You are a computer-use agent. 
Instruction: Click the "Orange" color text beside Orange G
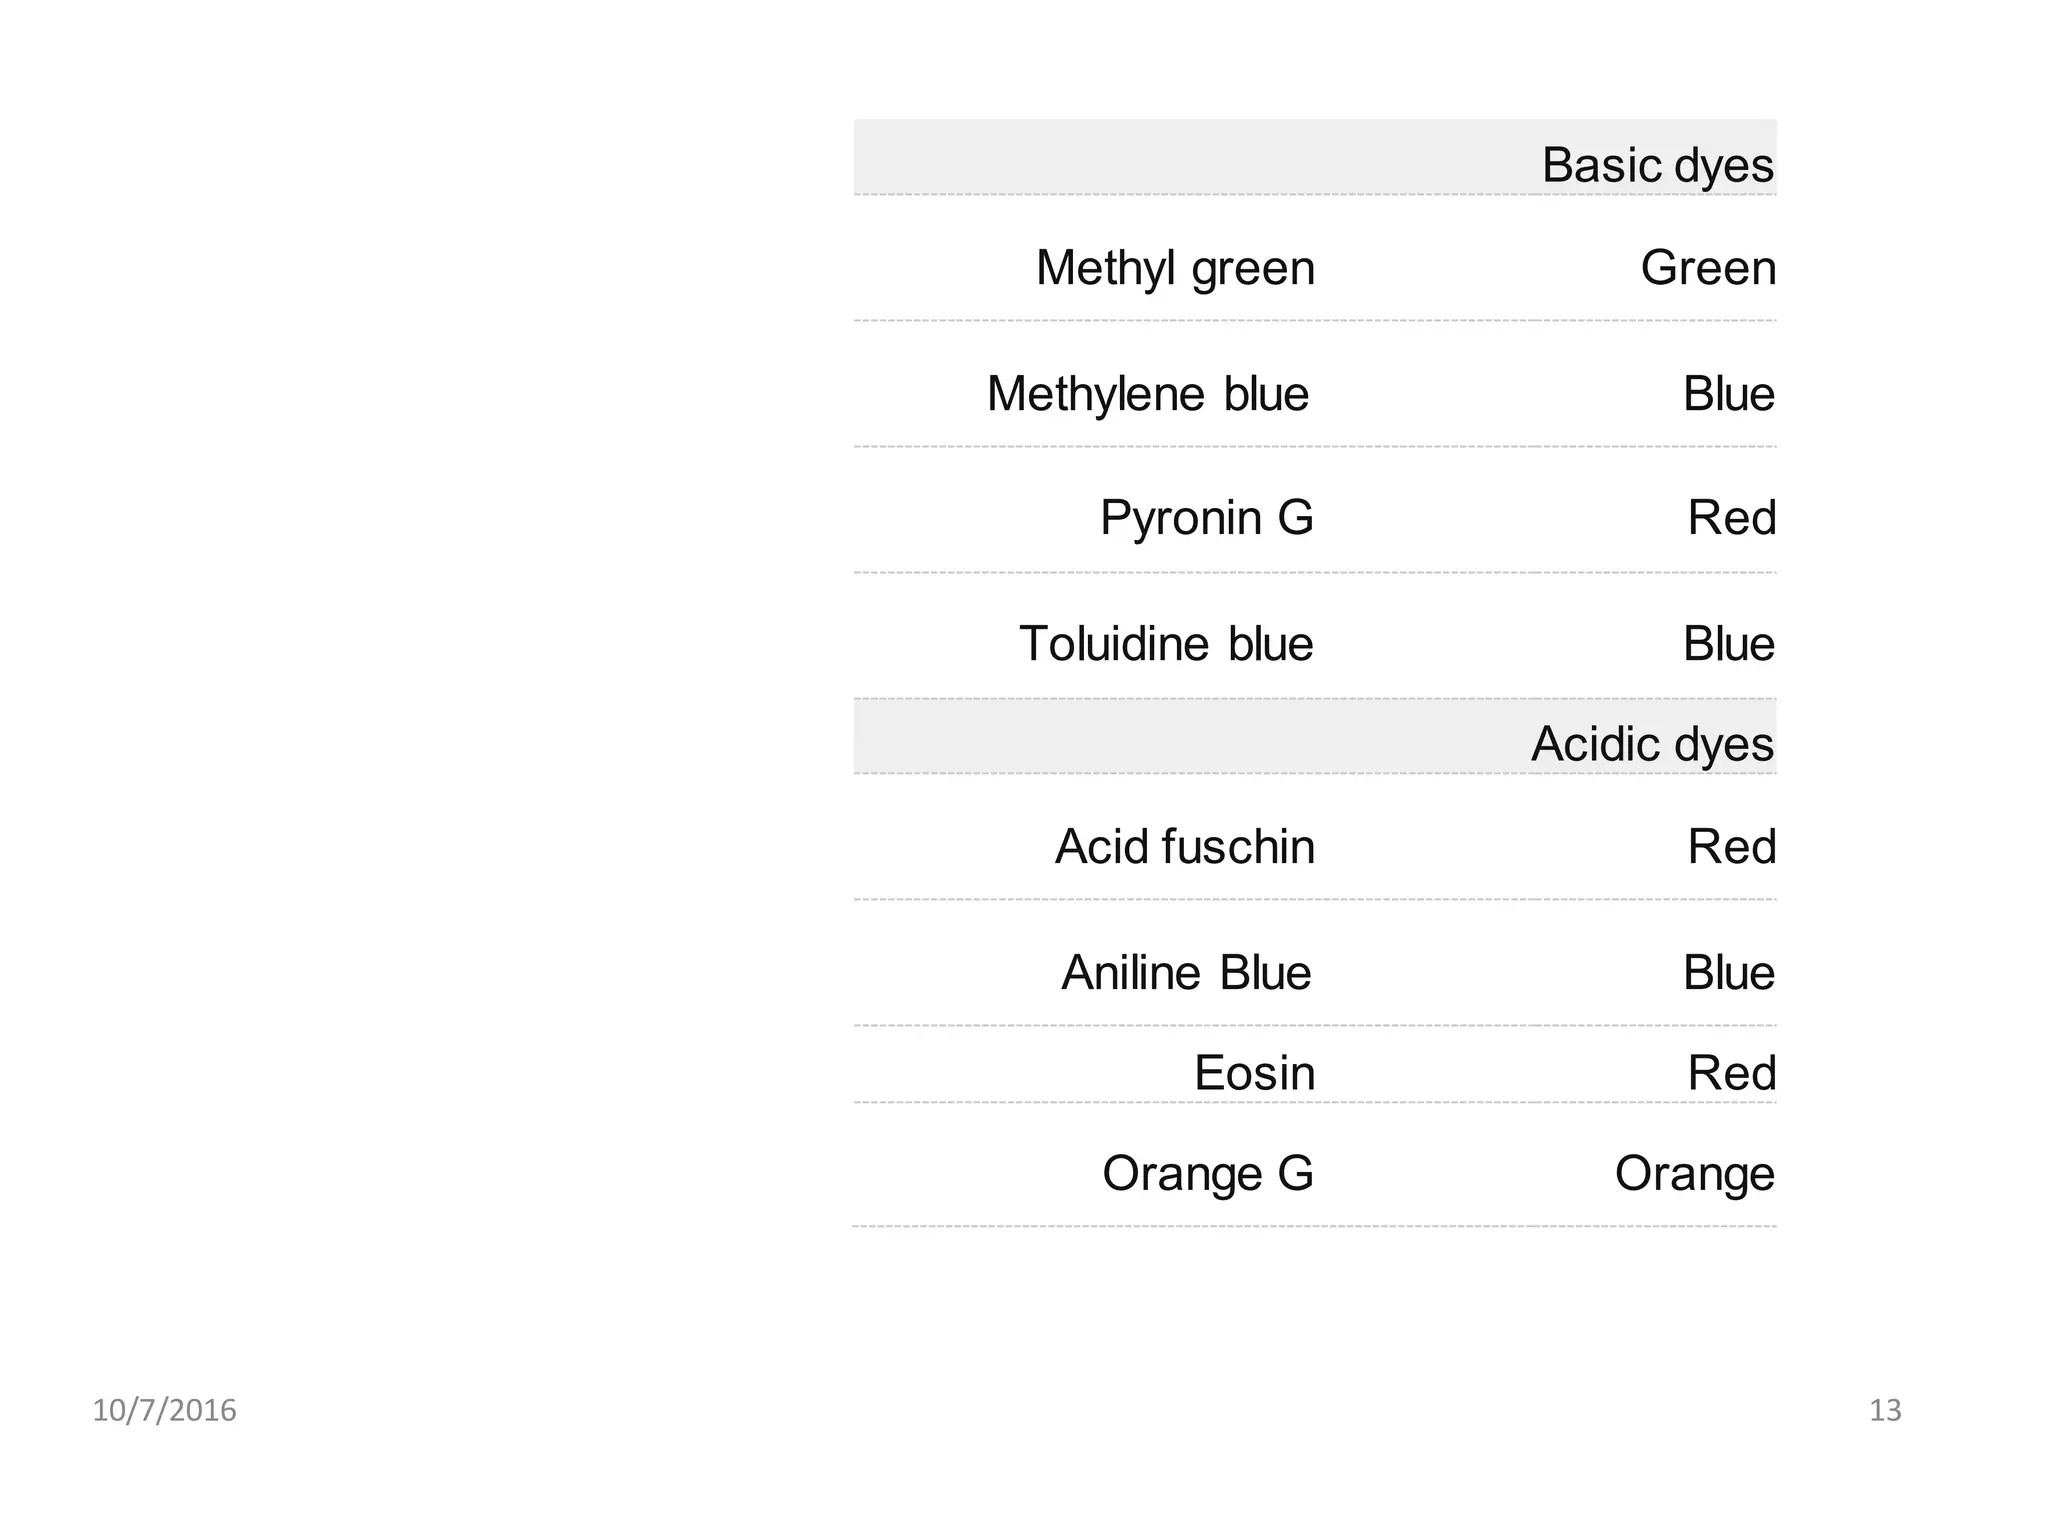(1694, 1174)
